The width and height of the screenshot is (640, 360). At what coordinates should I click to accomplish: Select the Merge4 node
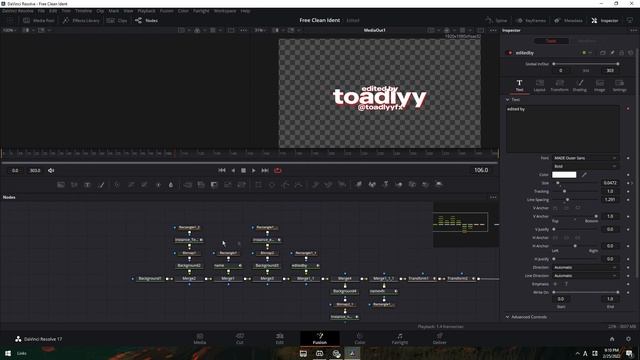click(344, 278)
